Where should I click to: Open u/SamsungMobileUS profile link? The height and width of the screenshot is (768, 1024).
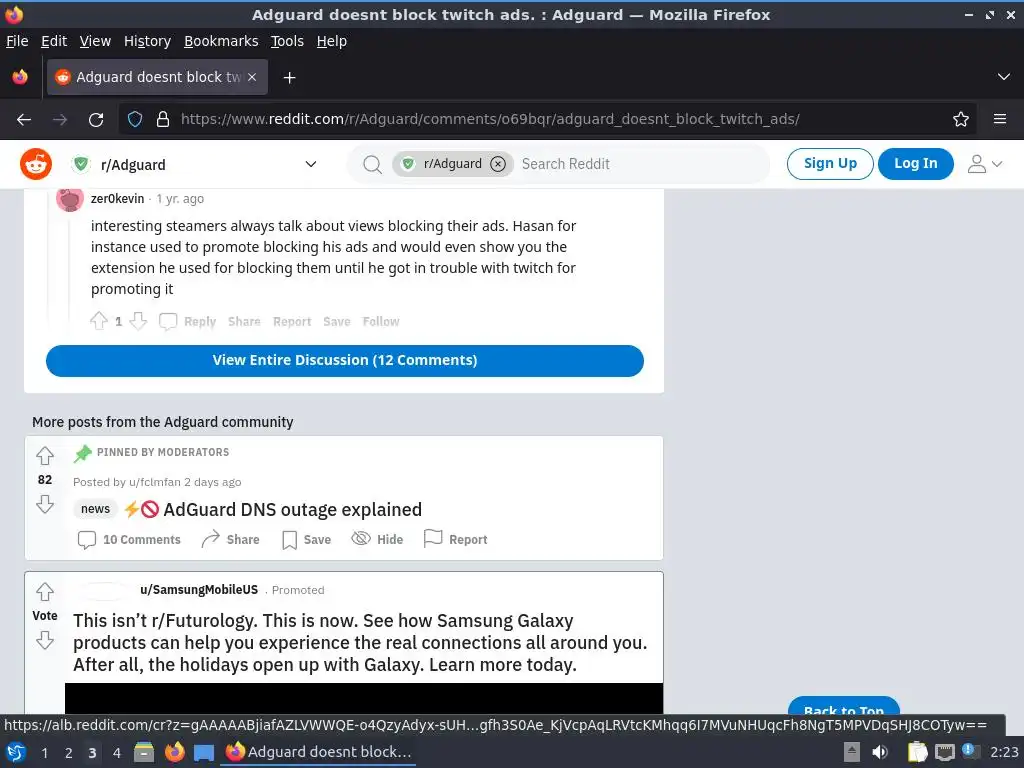point(199,590)
